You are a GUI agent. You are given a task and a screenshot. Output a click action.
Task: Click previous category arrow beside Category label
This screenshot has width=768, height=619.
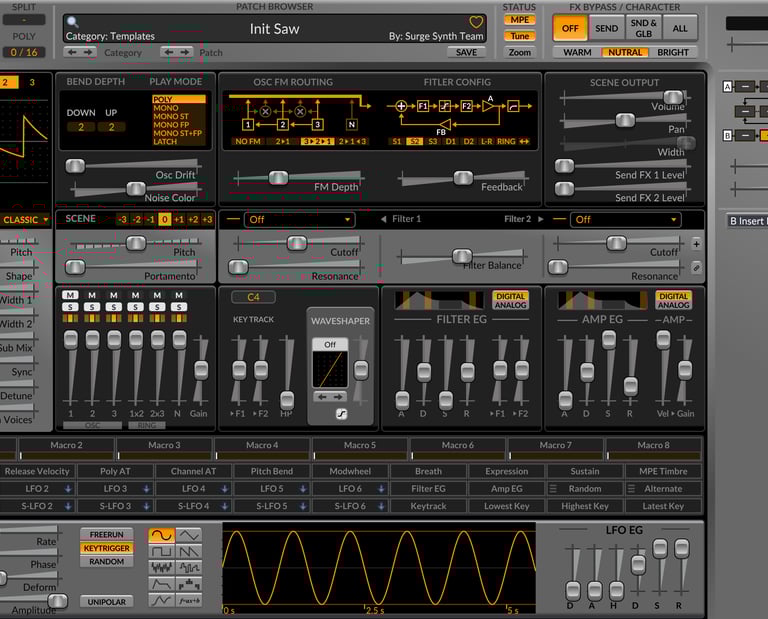[72, 52]
